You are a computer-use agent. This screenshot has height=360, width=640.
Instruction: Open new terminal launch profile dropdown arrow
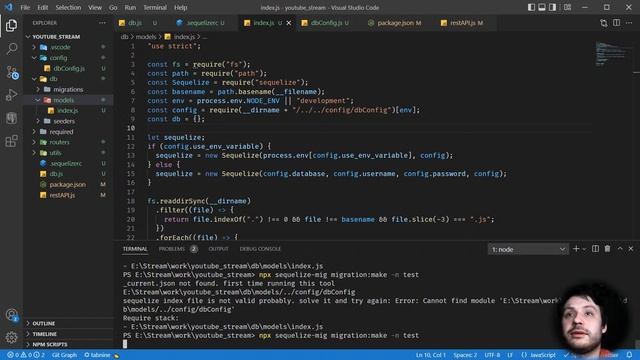584,249
